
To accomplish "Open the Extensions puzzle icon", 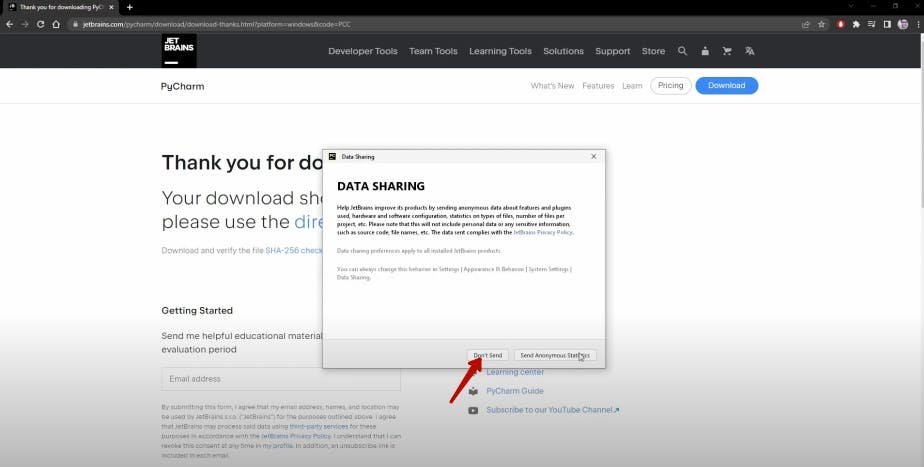I will click(856, 24).
